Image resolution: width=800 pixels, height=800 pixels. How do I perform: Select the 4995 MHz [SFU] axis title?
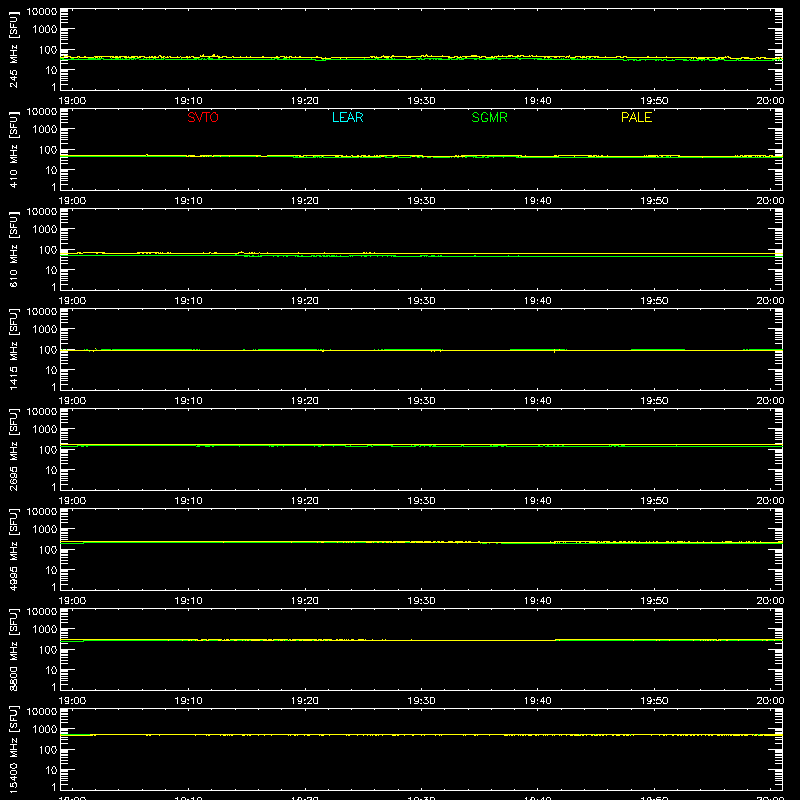click(14, 549)
